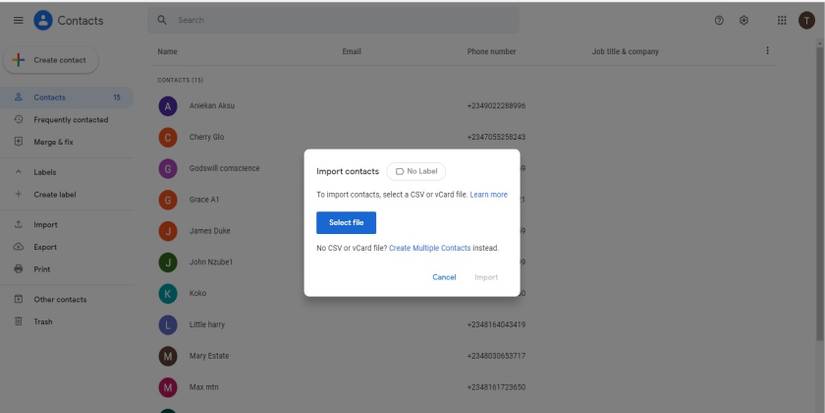Screen dimensions: 825x413
Task: Open the Help question mark icon
Action: pos(719,21)
